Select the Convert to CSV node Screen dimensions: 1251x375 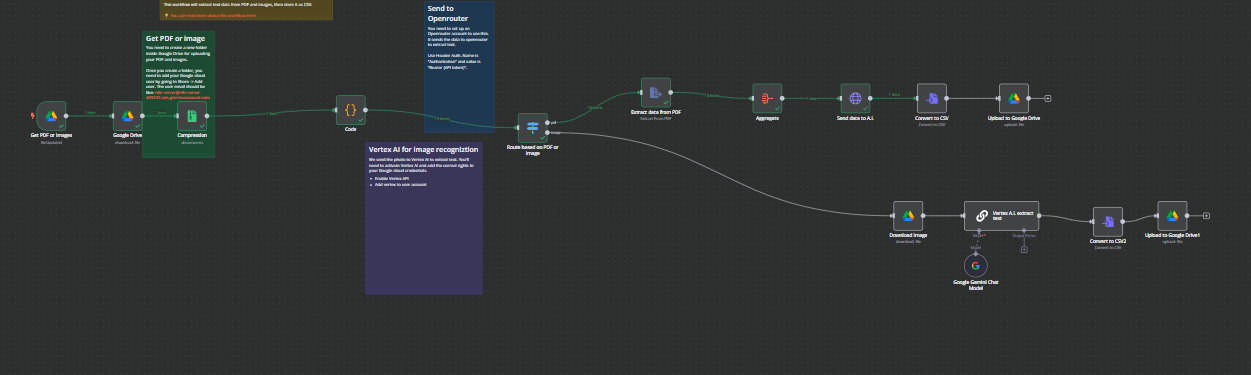pyautogui.click(x=932, y=98)
